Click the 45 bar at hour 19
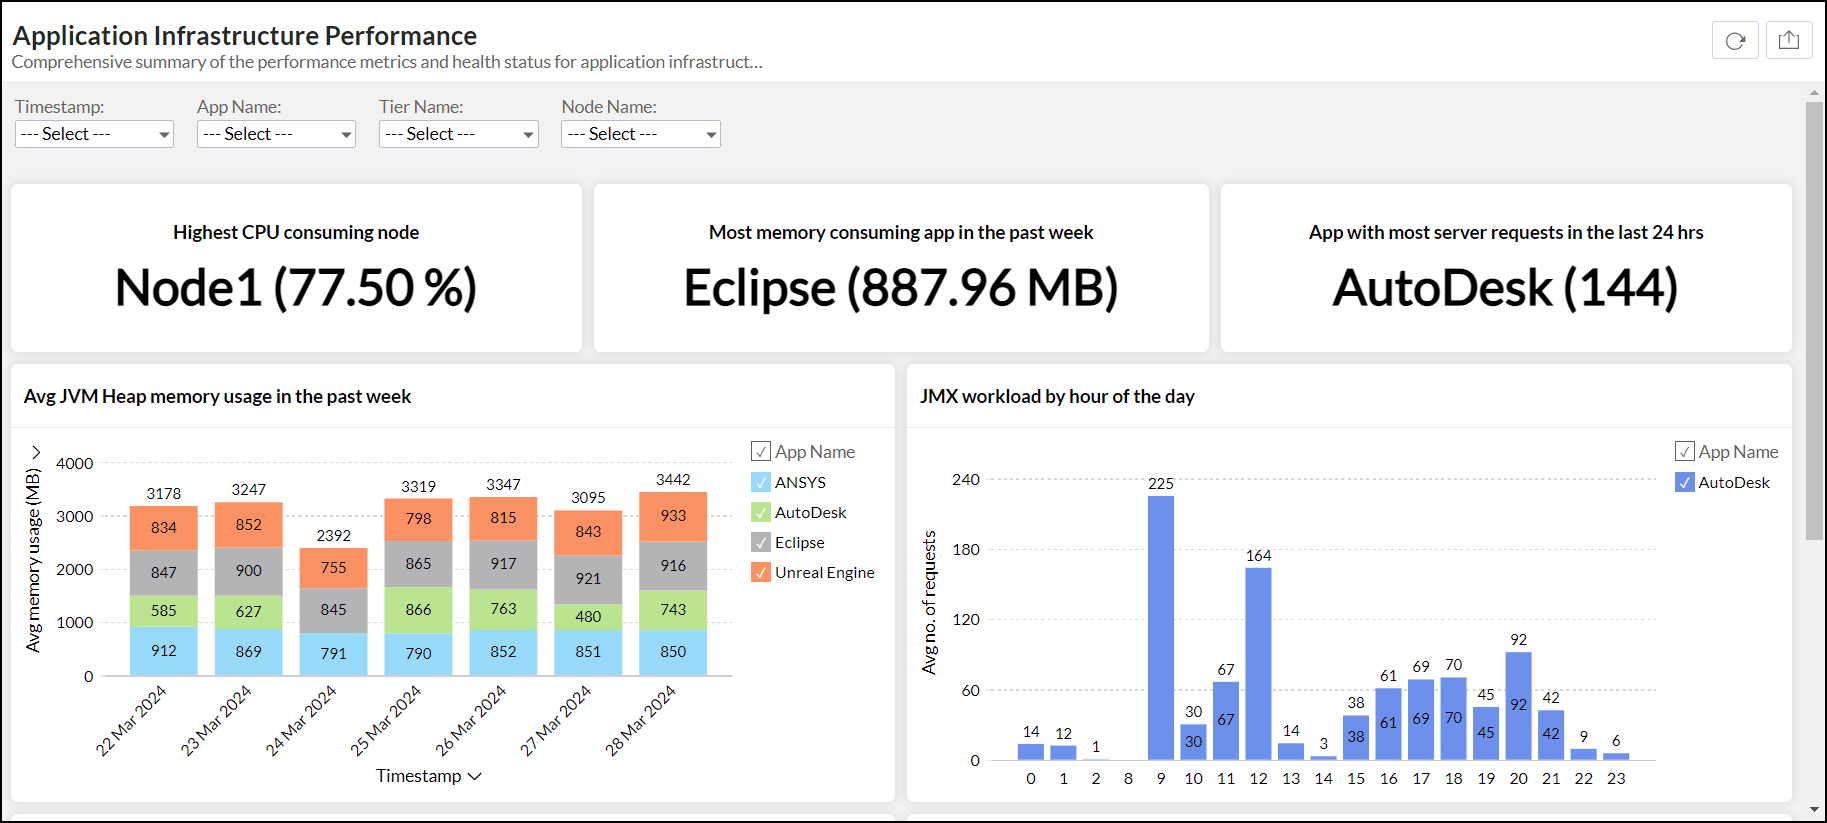Image resolution: width=1827 pixels, height=823 pixels. tap(1486, 734)
